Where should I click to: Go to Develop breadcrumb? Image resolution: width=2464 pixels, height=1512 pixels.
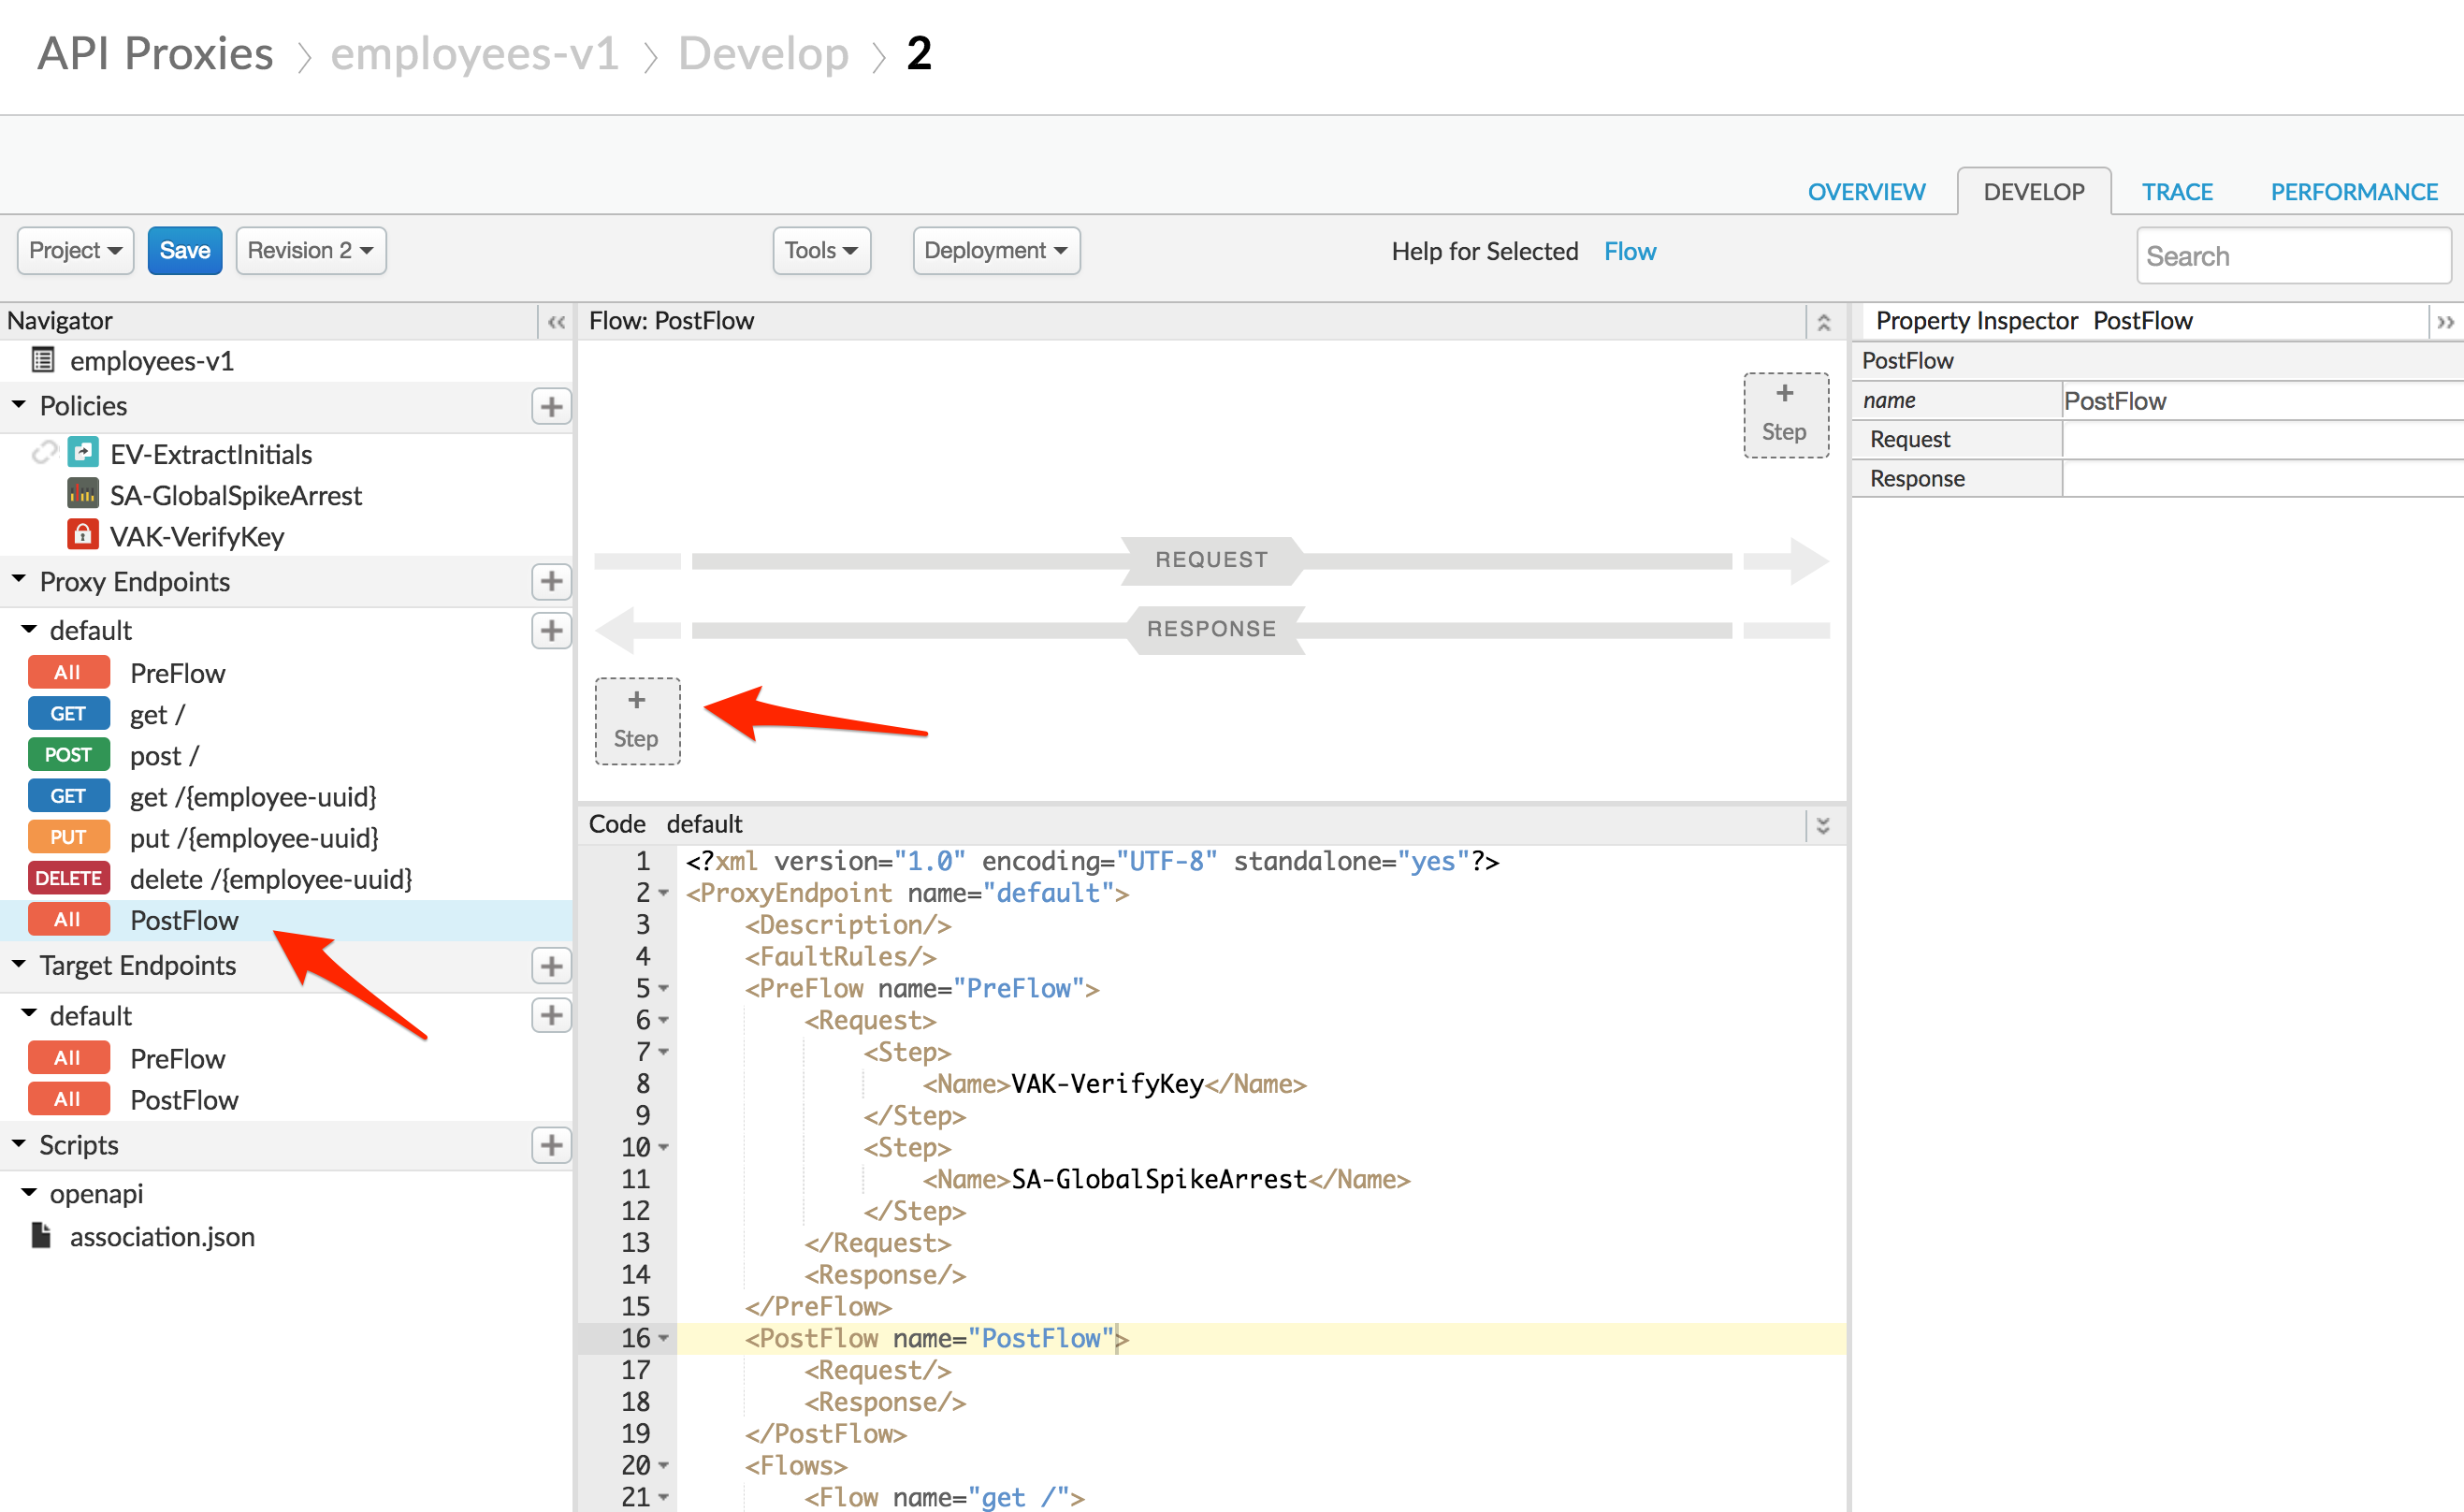pos(763,53)
